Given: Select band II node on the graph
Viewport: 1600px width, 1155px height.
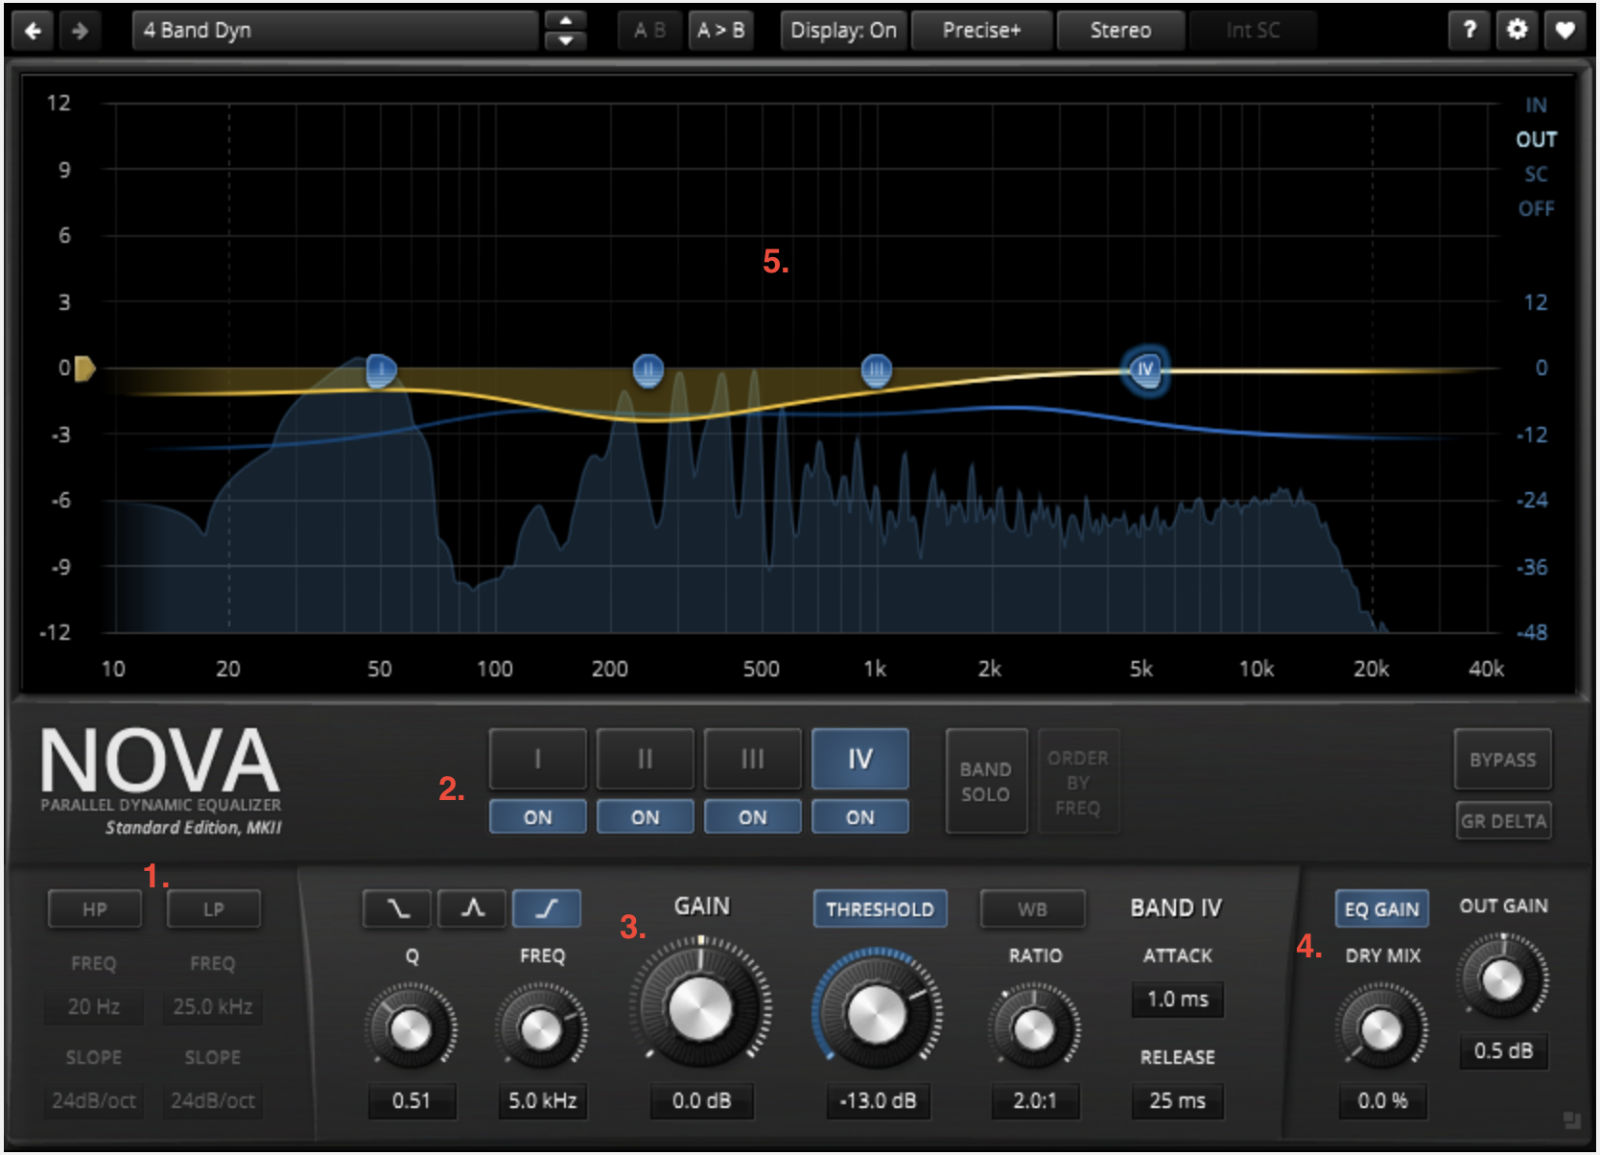Looking at the screenshot, I should tap(648, 371).
